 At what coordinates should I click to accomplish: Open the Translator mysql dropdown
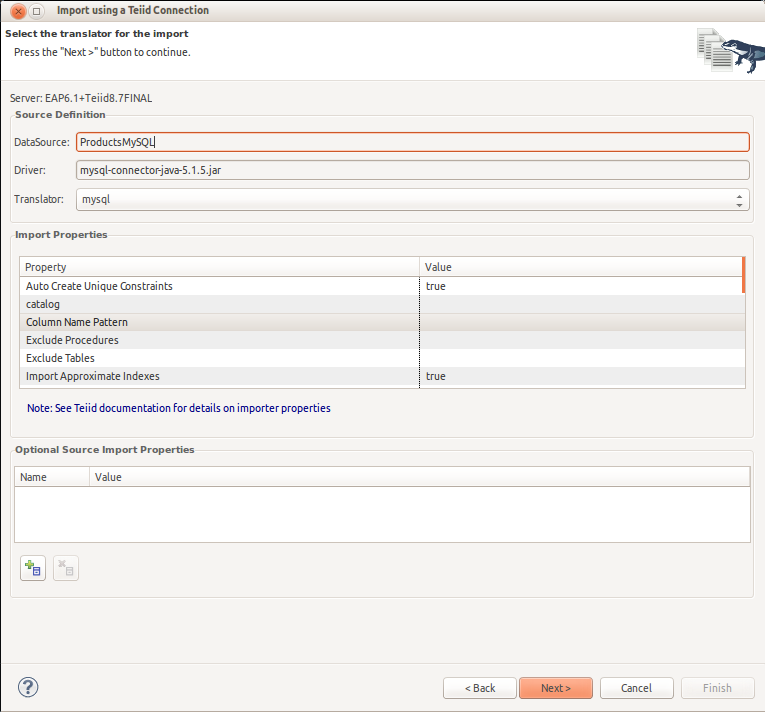[412, 200]
